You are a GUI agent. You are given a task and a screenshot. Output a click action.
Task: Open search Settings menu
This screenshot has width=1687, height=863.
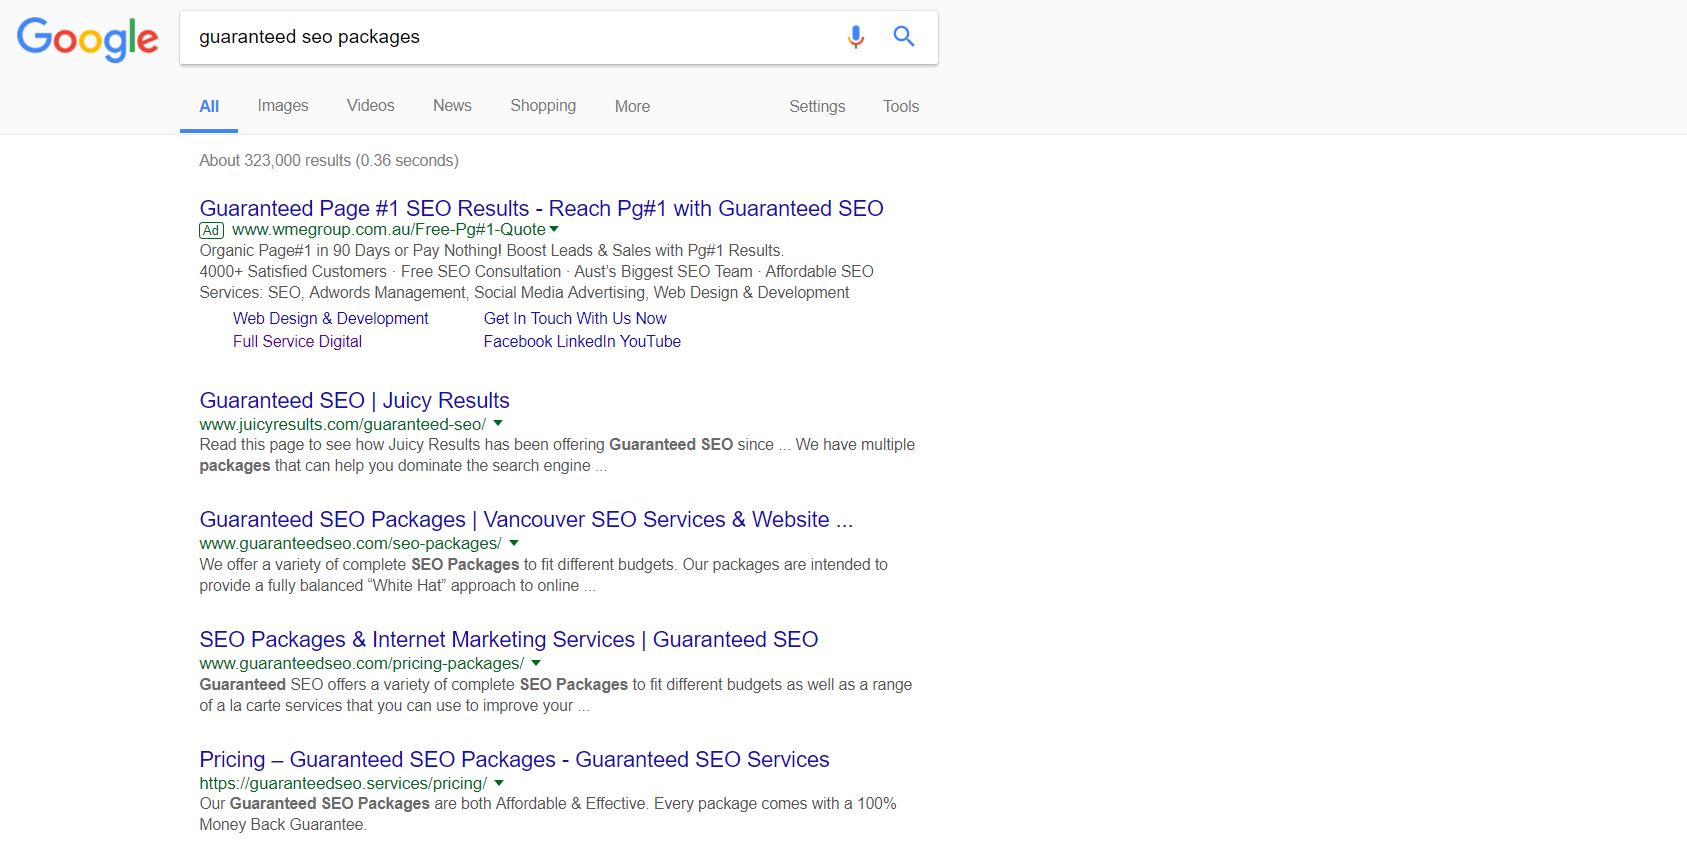[x=817, y=106]
